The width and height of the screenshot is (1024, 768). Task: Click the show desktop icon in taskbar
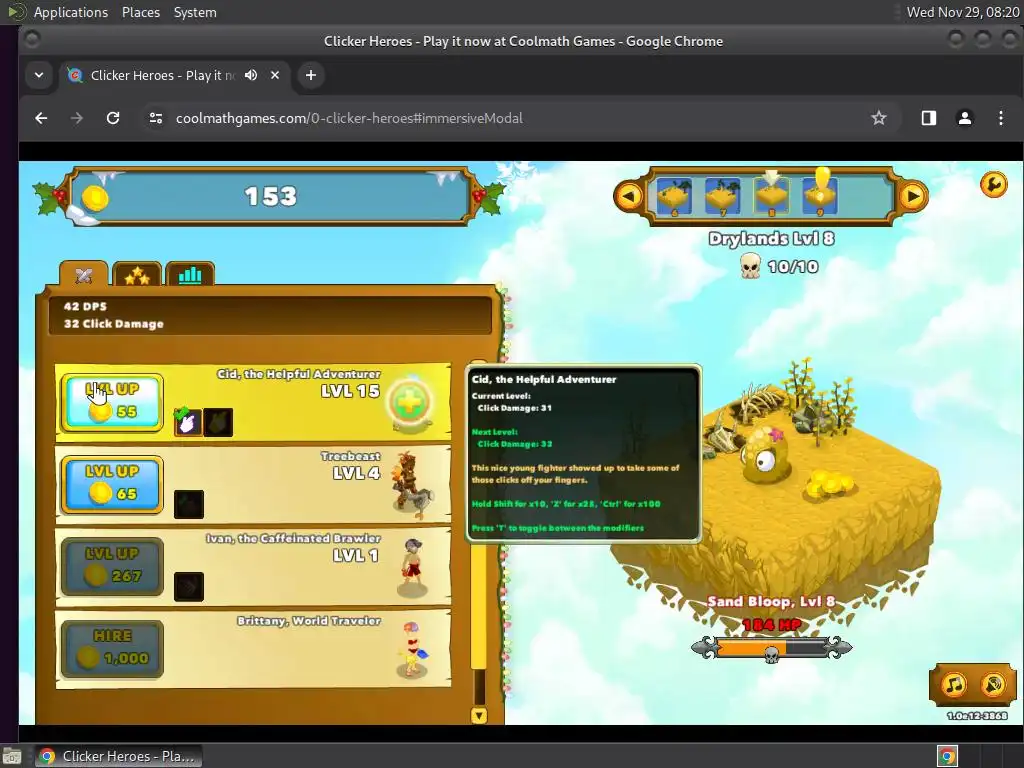point(12,756)
